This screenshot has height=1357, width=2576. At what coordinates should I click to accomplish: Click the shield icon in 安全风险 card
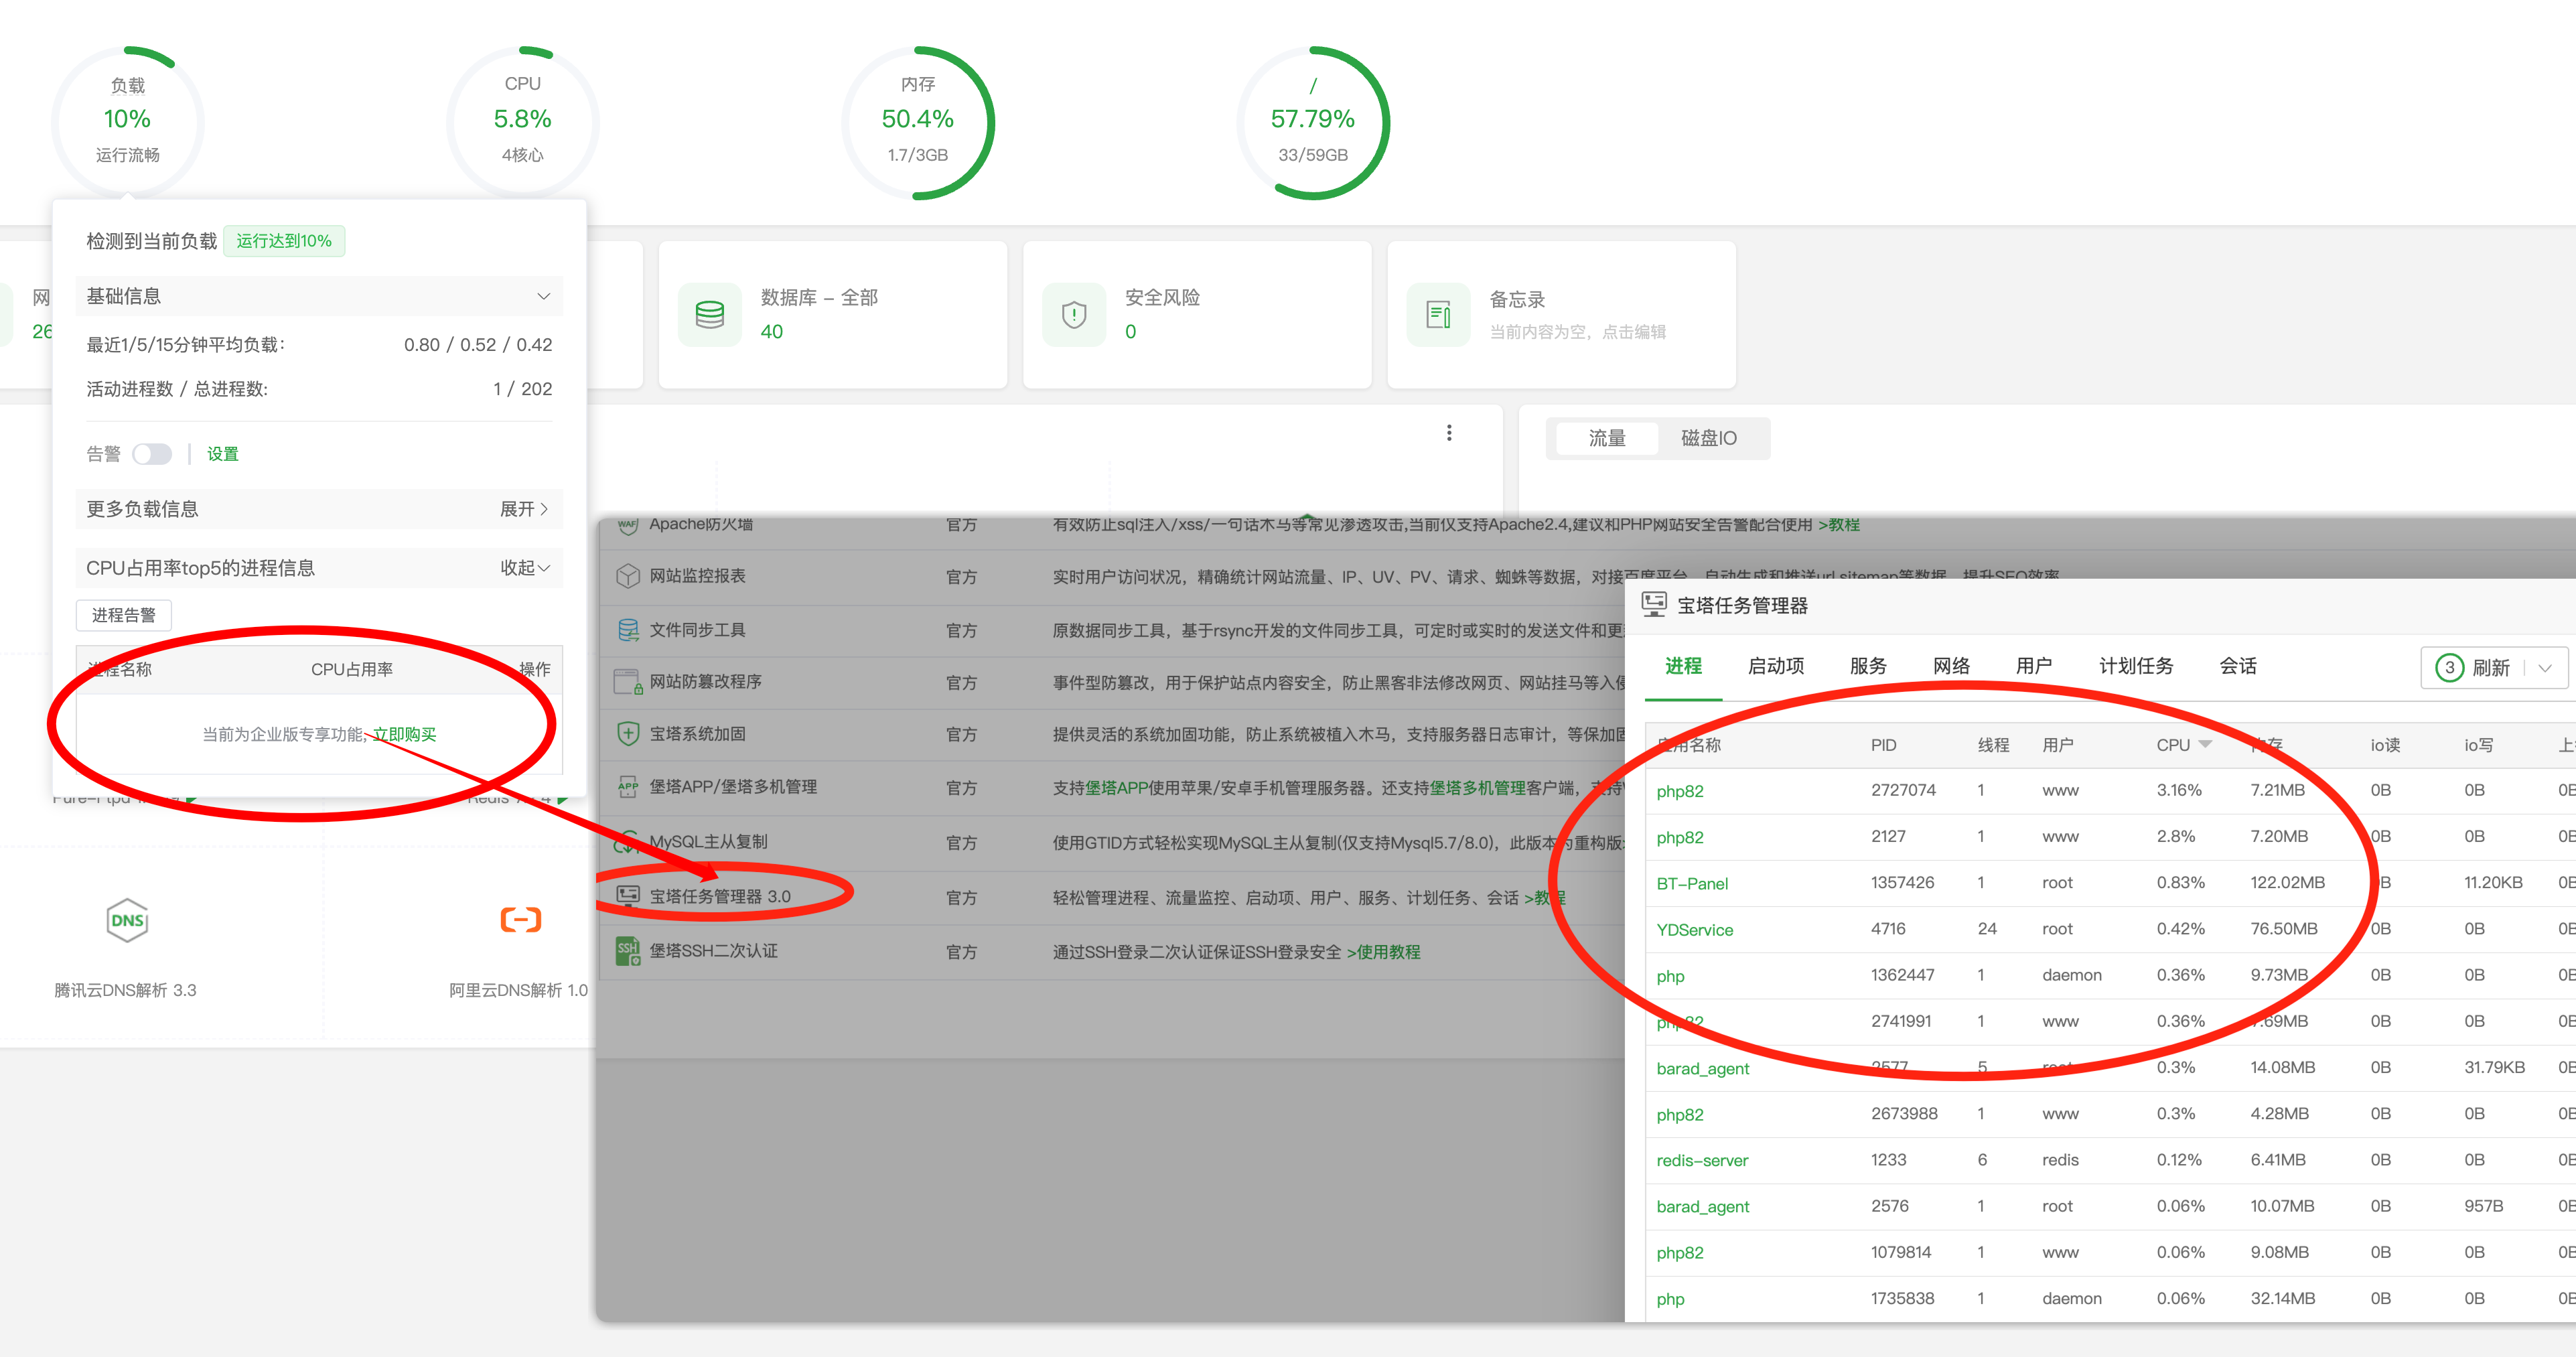pyautogui.click(x=1074, y=315)
